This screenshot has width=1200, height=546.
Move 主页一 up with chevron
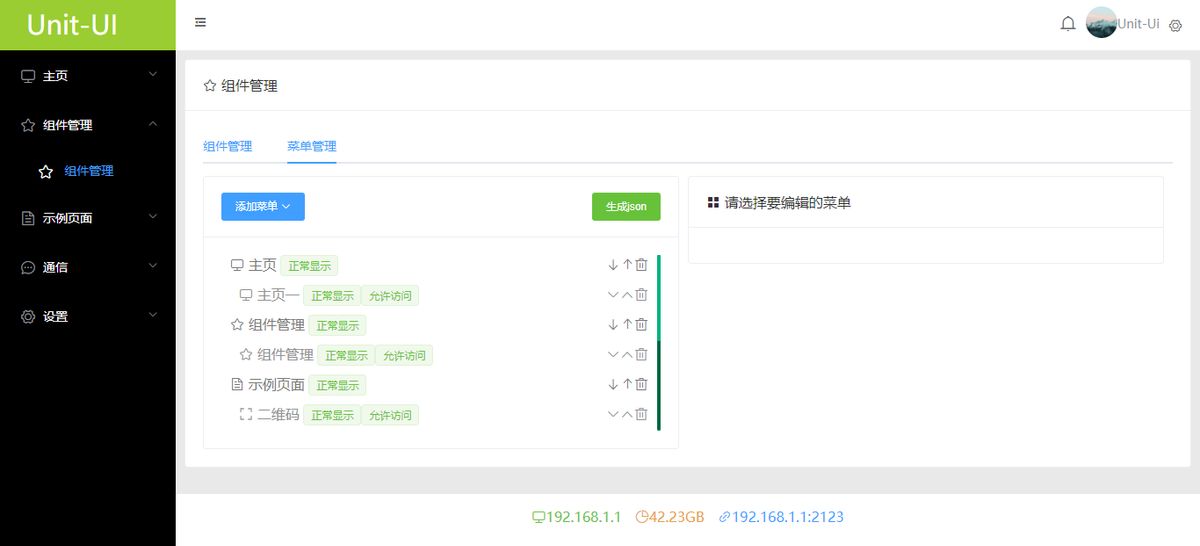click(627, 295)
